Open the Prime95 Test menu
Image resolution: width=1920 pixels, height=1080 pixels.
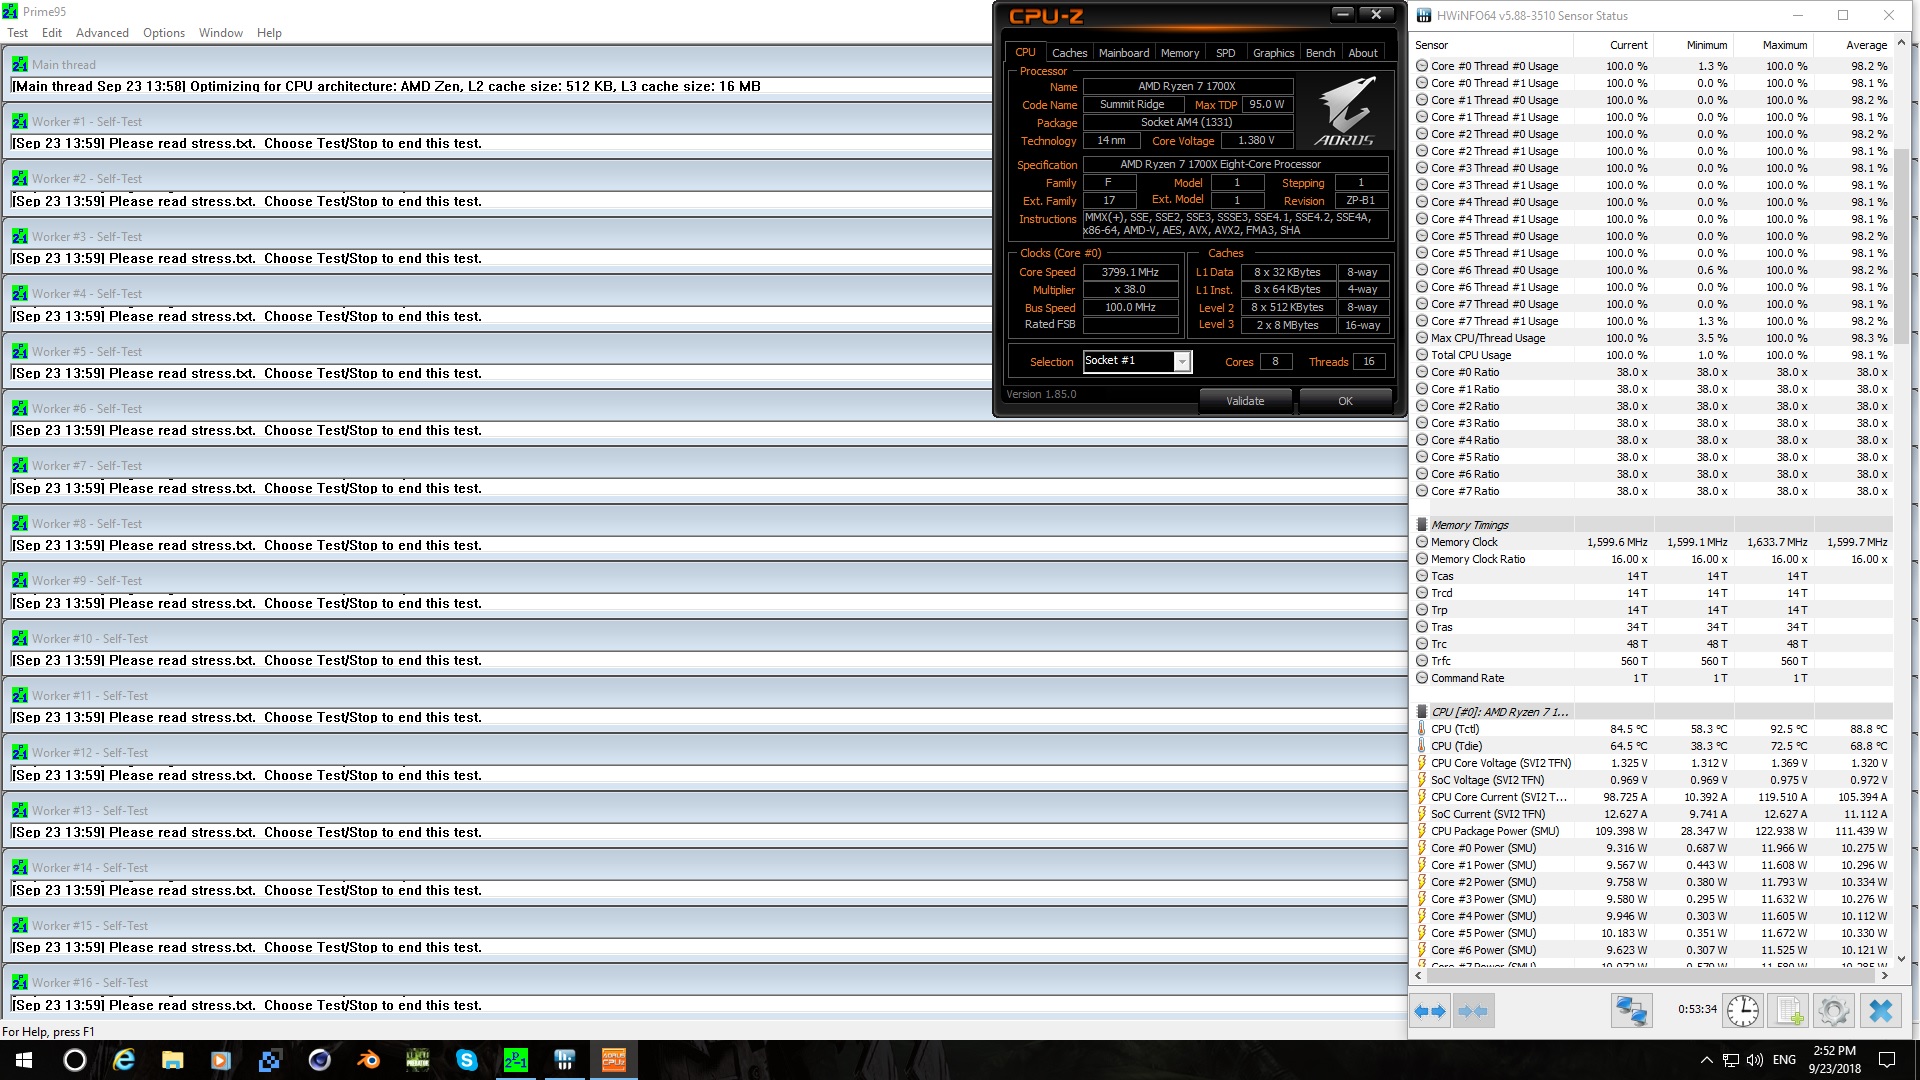point(18,32)
